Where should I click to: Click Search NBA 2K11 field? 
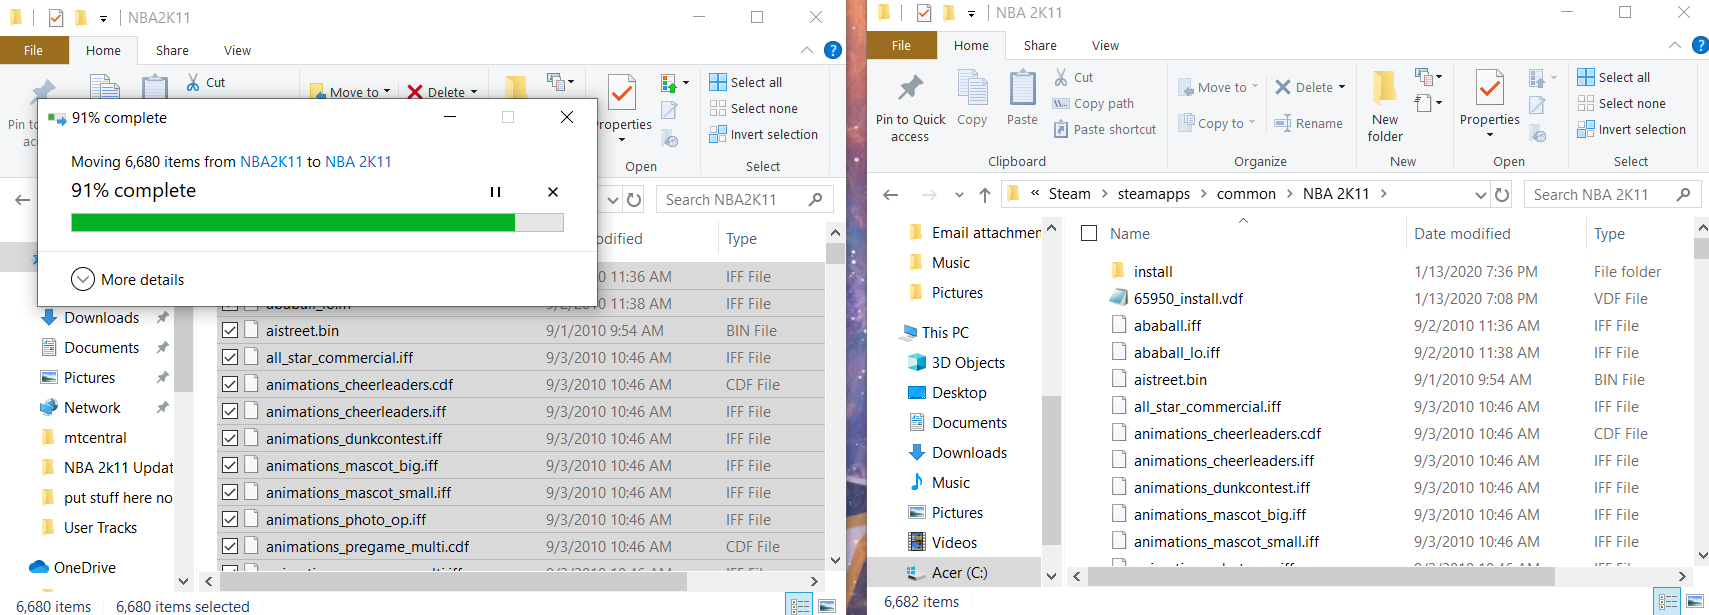[x=1612, y=194]
